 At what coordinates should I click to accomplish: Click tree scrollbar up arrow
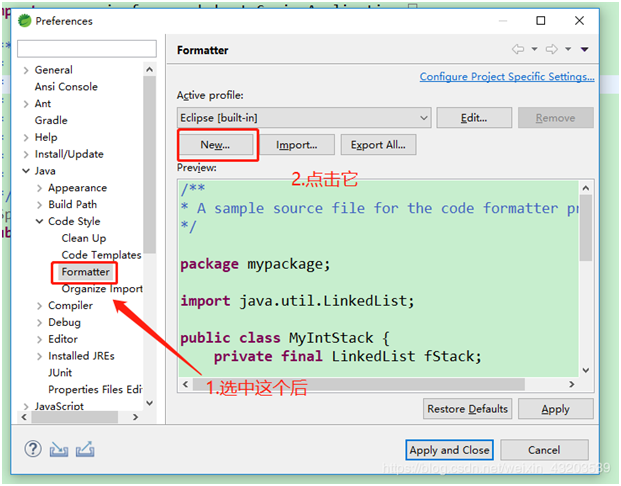(x=149, y=70)
